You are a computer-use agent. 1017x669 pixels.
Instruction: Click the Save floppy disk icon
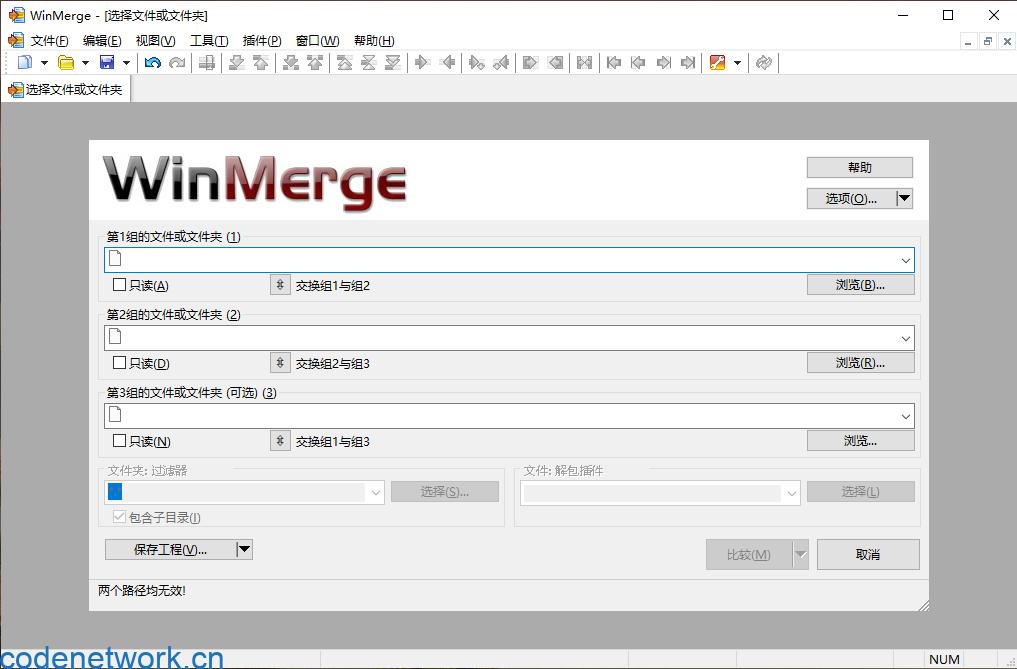(107, 63)
